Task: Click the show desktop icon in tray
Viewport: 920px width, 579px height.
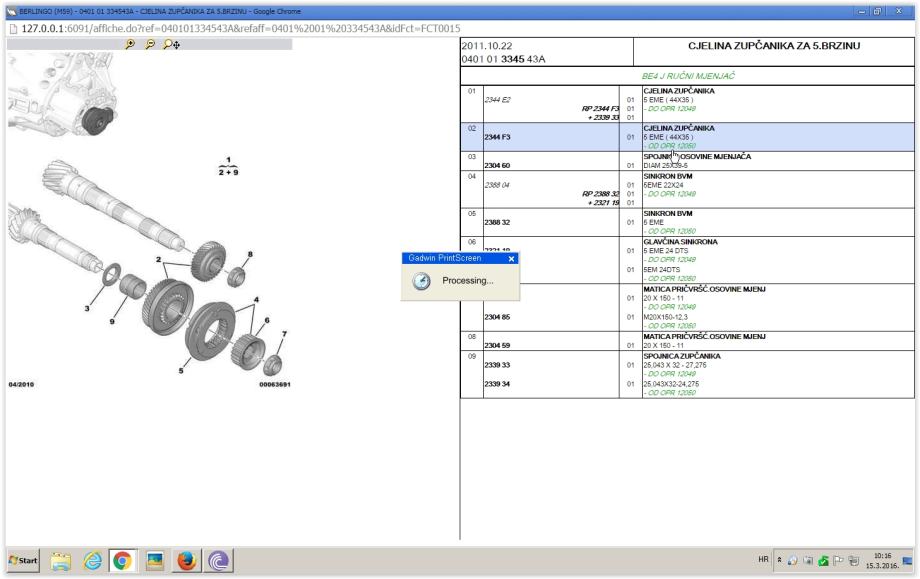Action: coord(907,560)
